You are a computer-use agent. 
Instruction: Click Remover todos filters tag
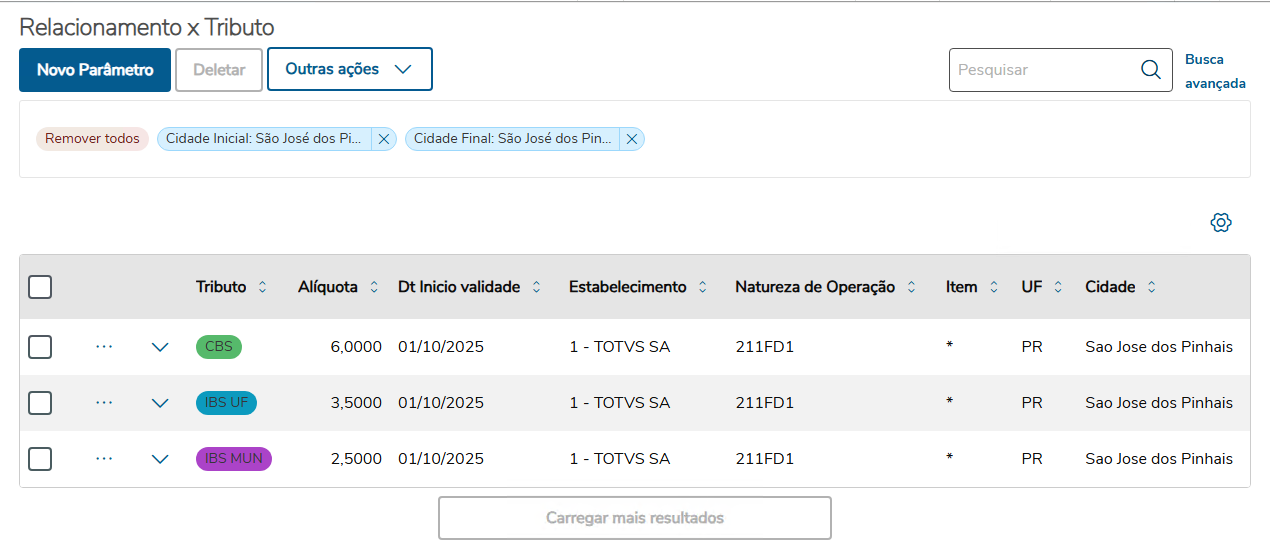point(92,139)
